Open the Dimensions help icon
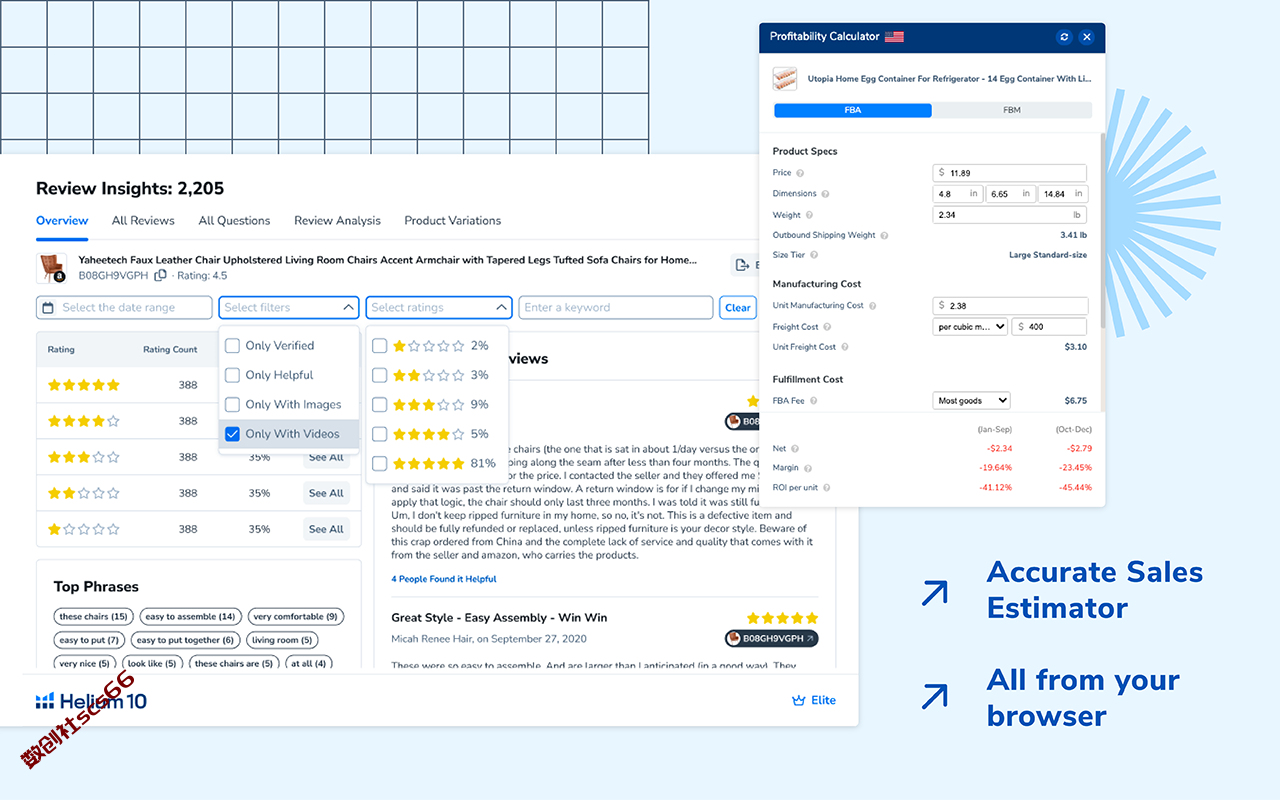 pyautogui.click(x=825, y=194)
